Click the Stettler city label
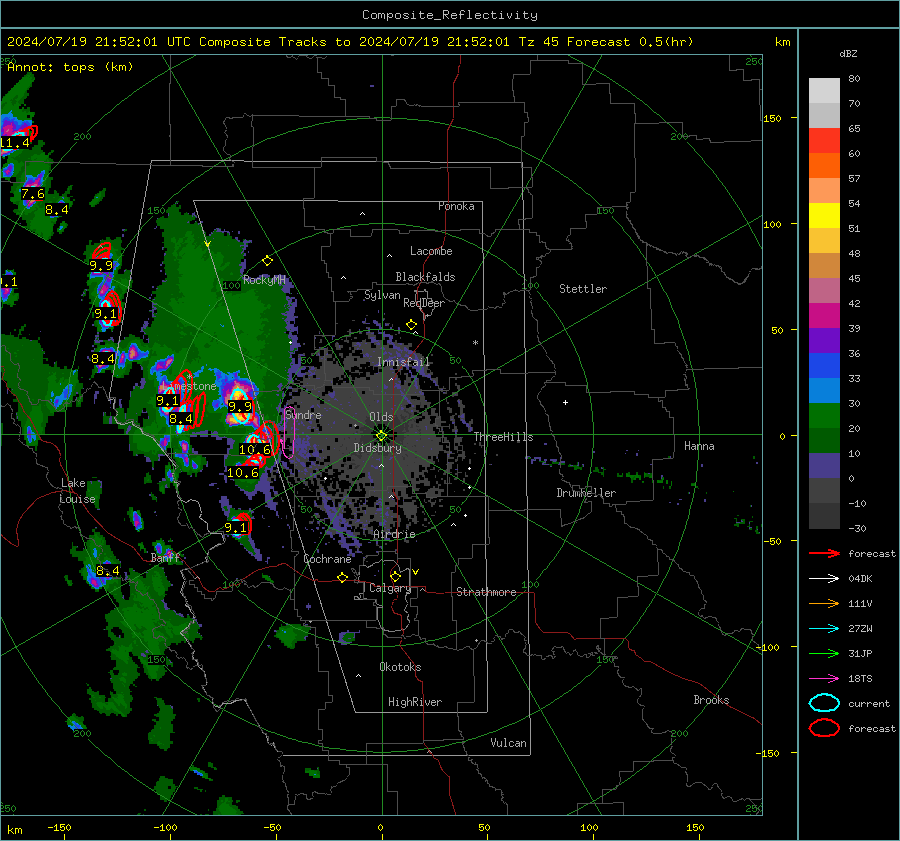The width and height of the screenshot is (900, 841). click(x=583, y=289)
